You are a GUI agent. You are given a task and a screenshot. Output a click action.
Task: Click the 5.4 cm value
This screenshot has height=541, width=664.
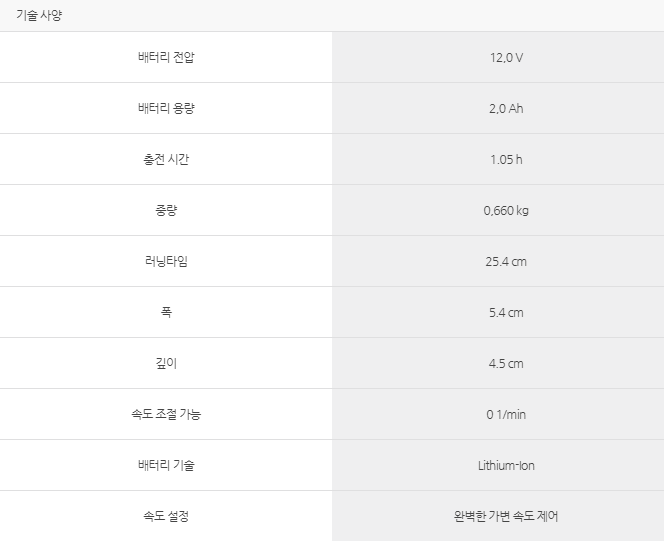pos(506,313)
